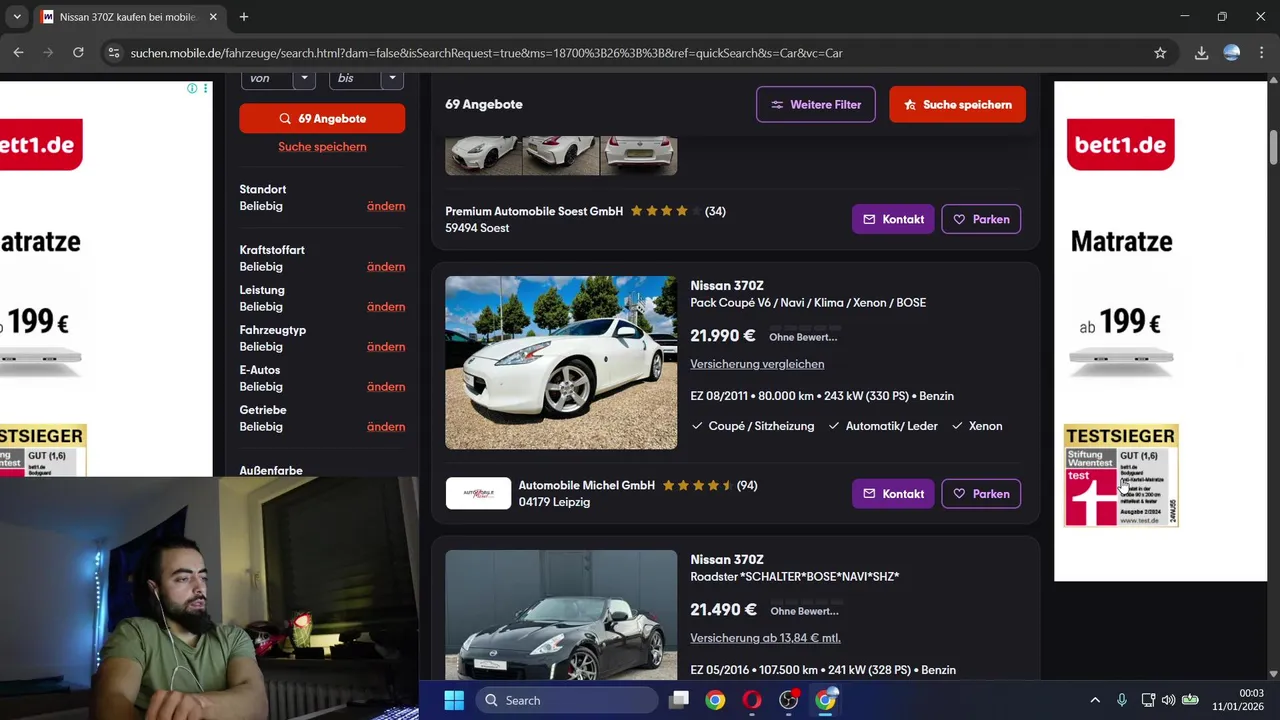Open Chrome three-dot menu

tap(1261, 53)
